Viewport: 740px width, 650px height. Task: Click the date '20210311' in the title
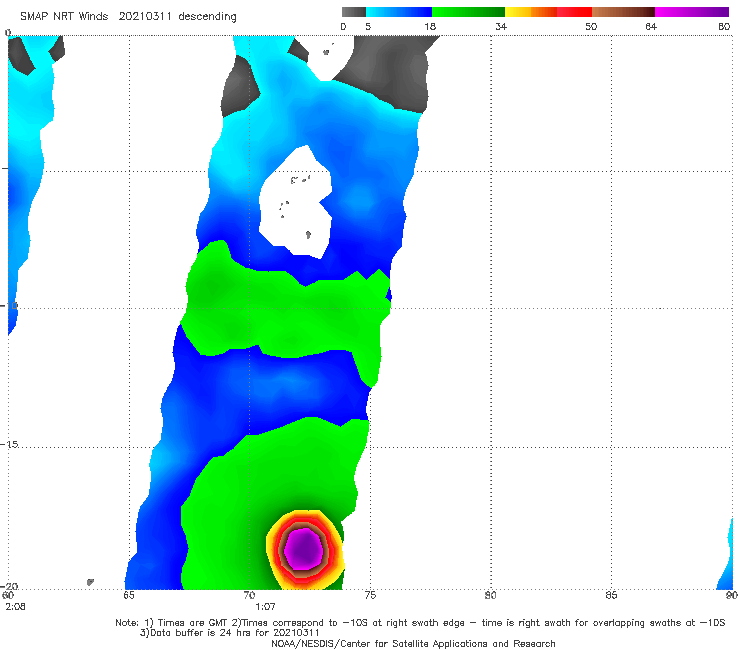coord(145,17)
